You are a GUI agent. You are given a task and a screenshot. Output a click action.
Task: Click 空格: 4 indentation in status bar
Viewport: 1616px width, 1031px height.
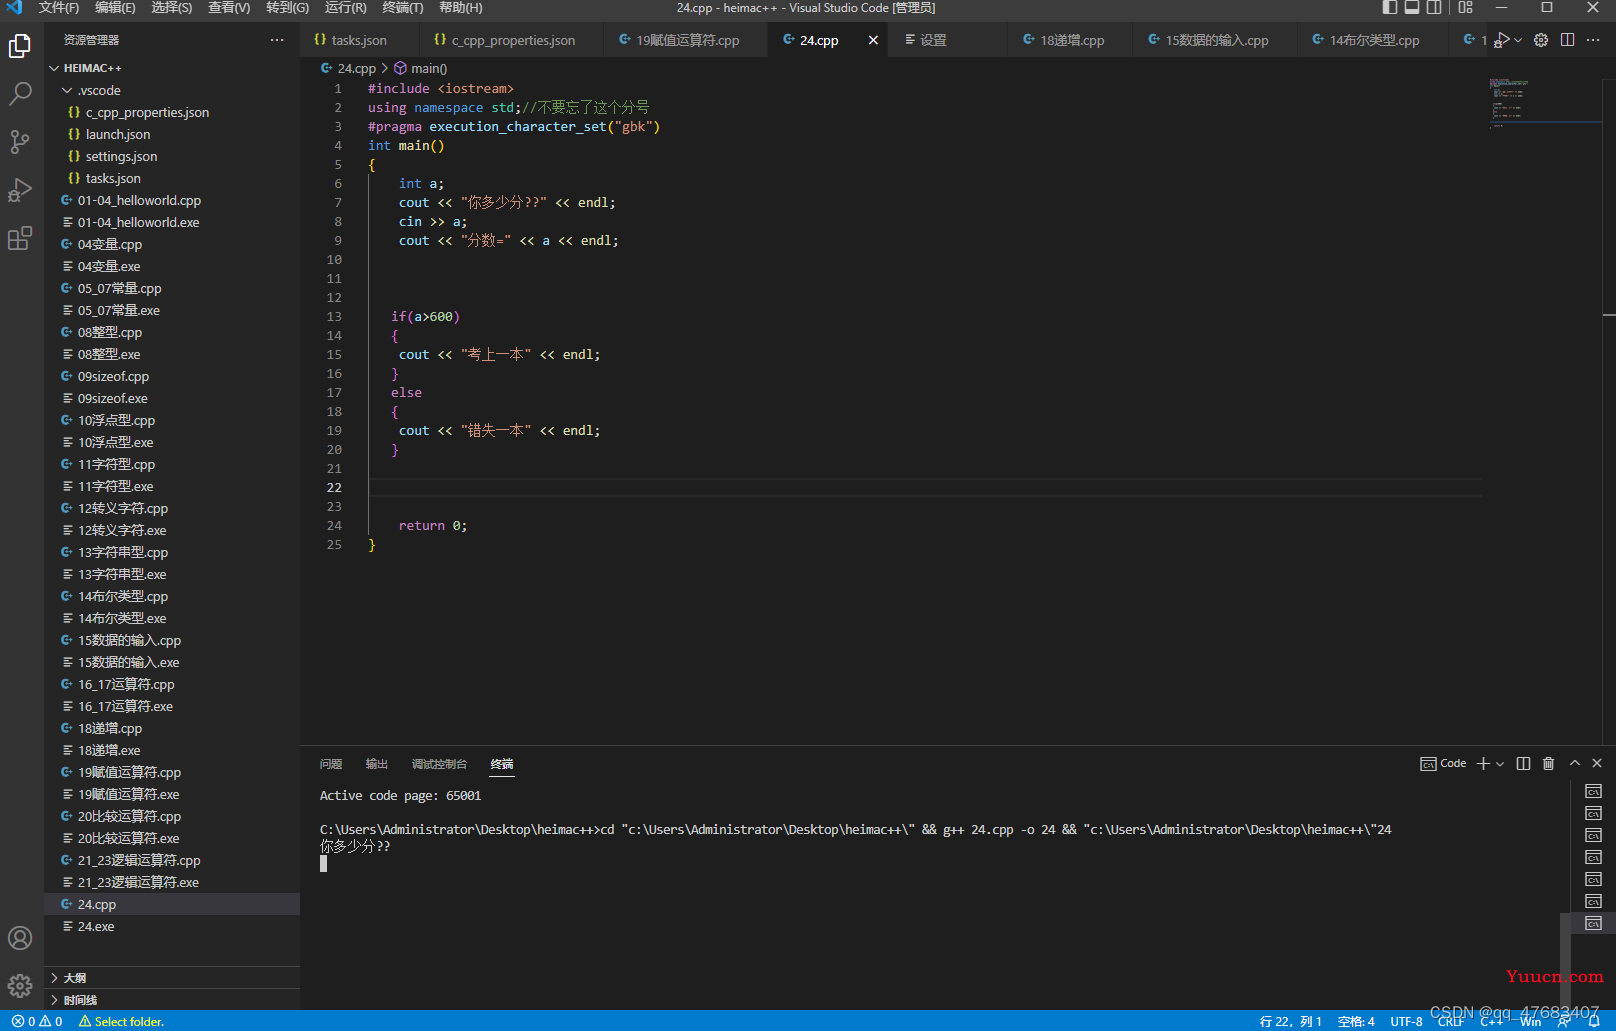1356,1021
